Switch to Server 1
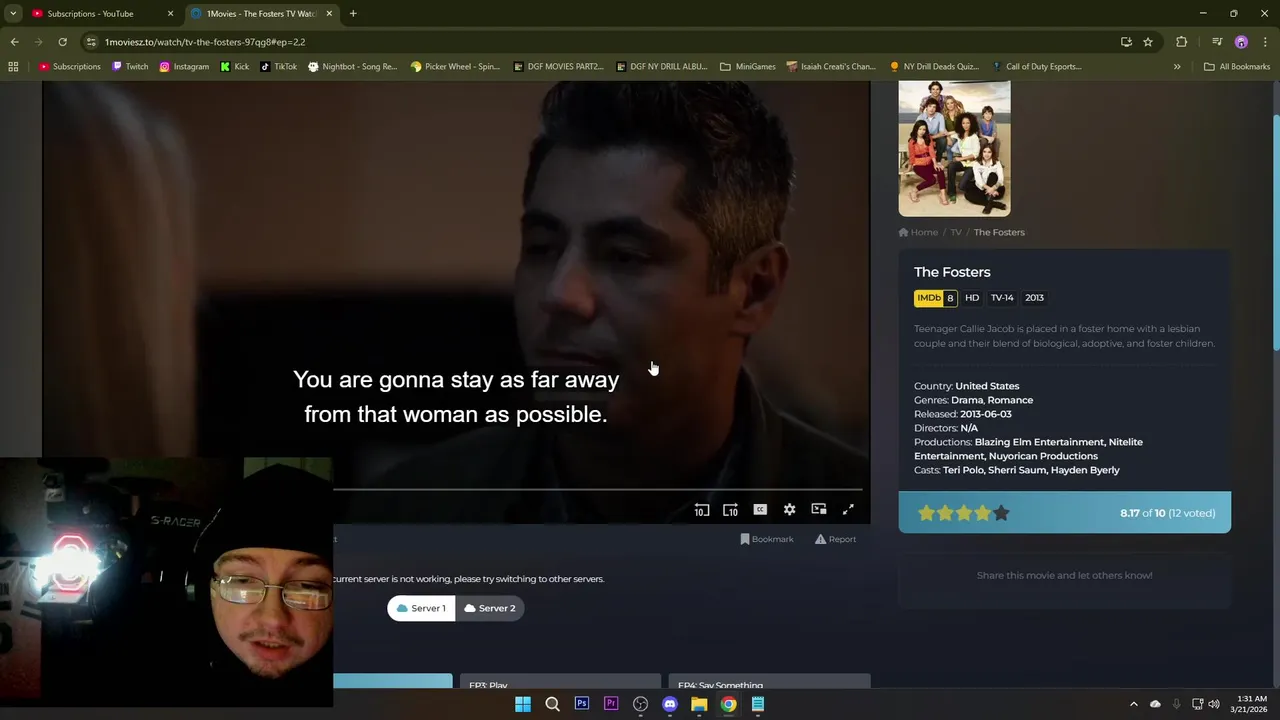The width and height of the screenshot is (1280, 720). [421, 608]
